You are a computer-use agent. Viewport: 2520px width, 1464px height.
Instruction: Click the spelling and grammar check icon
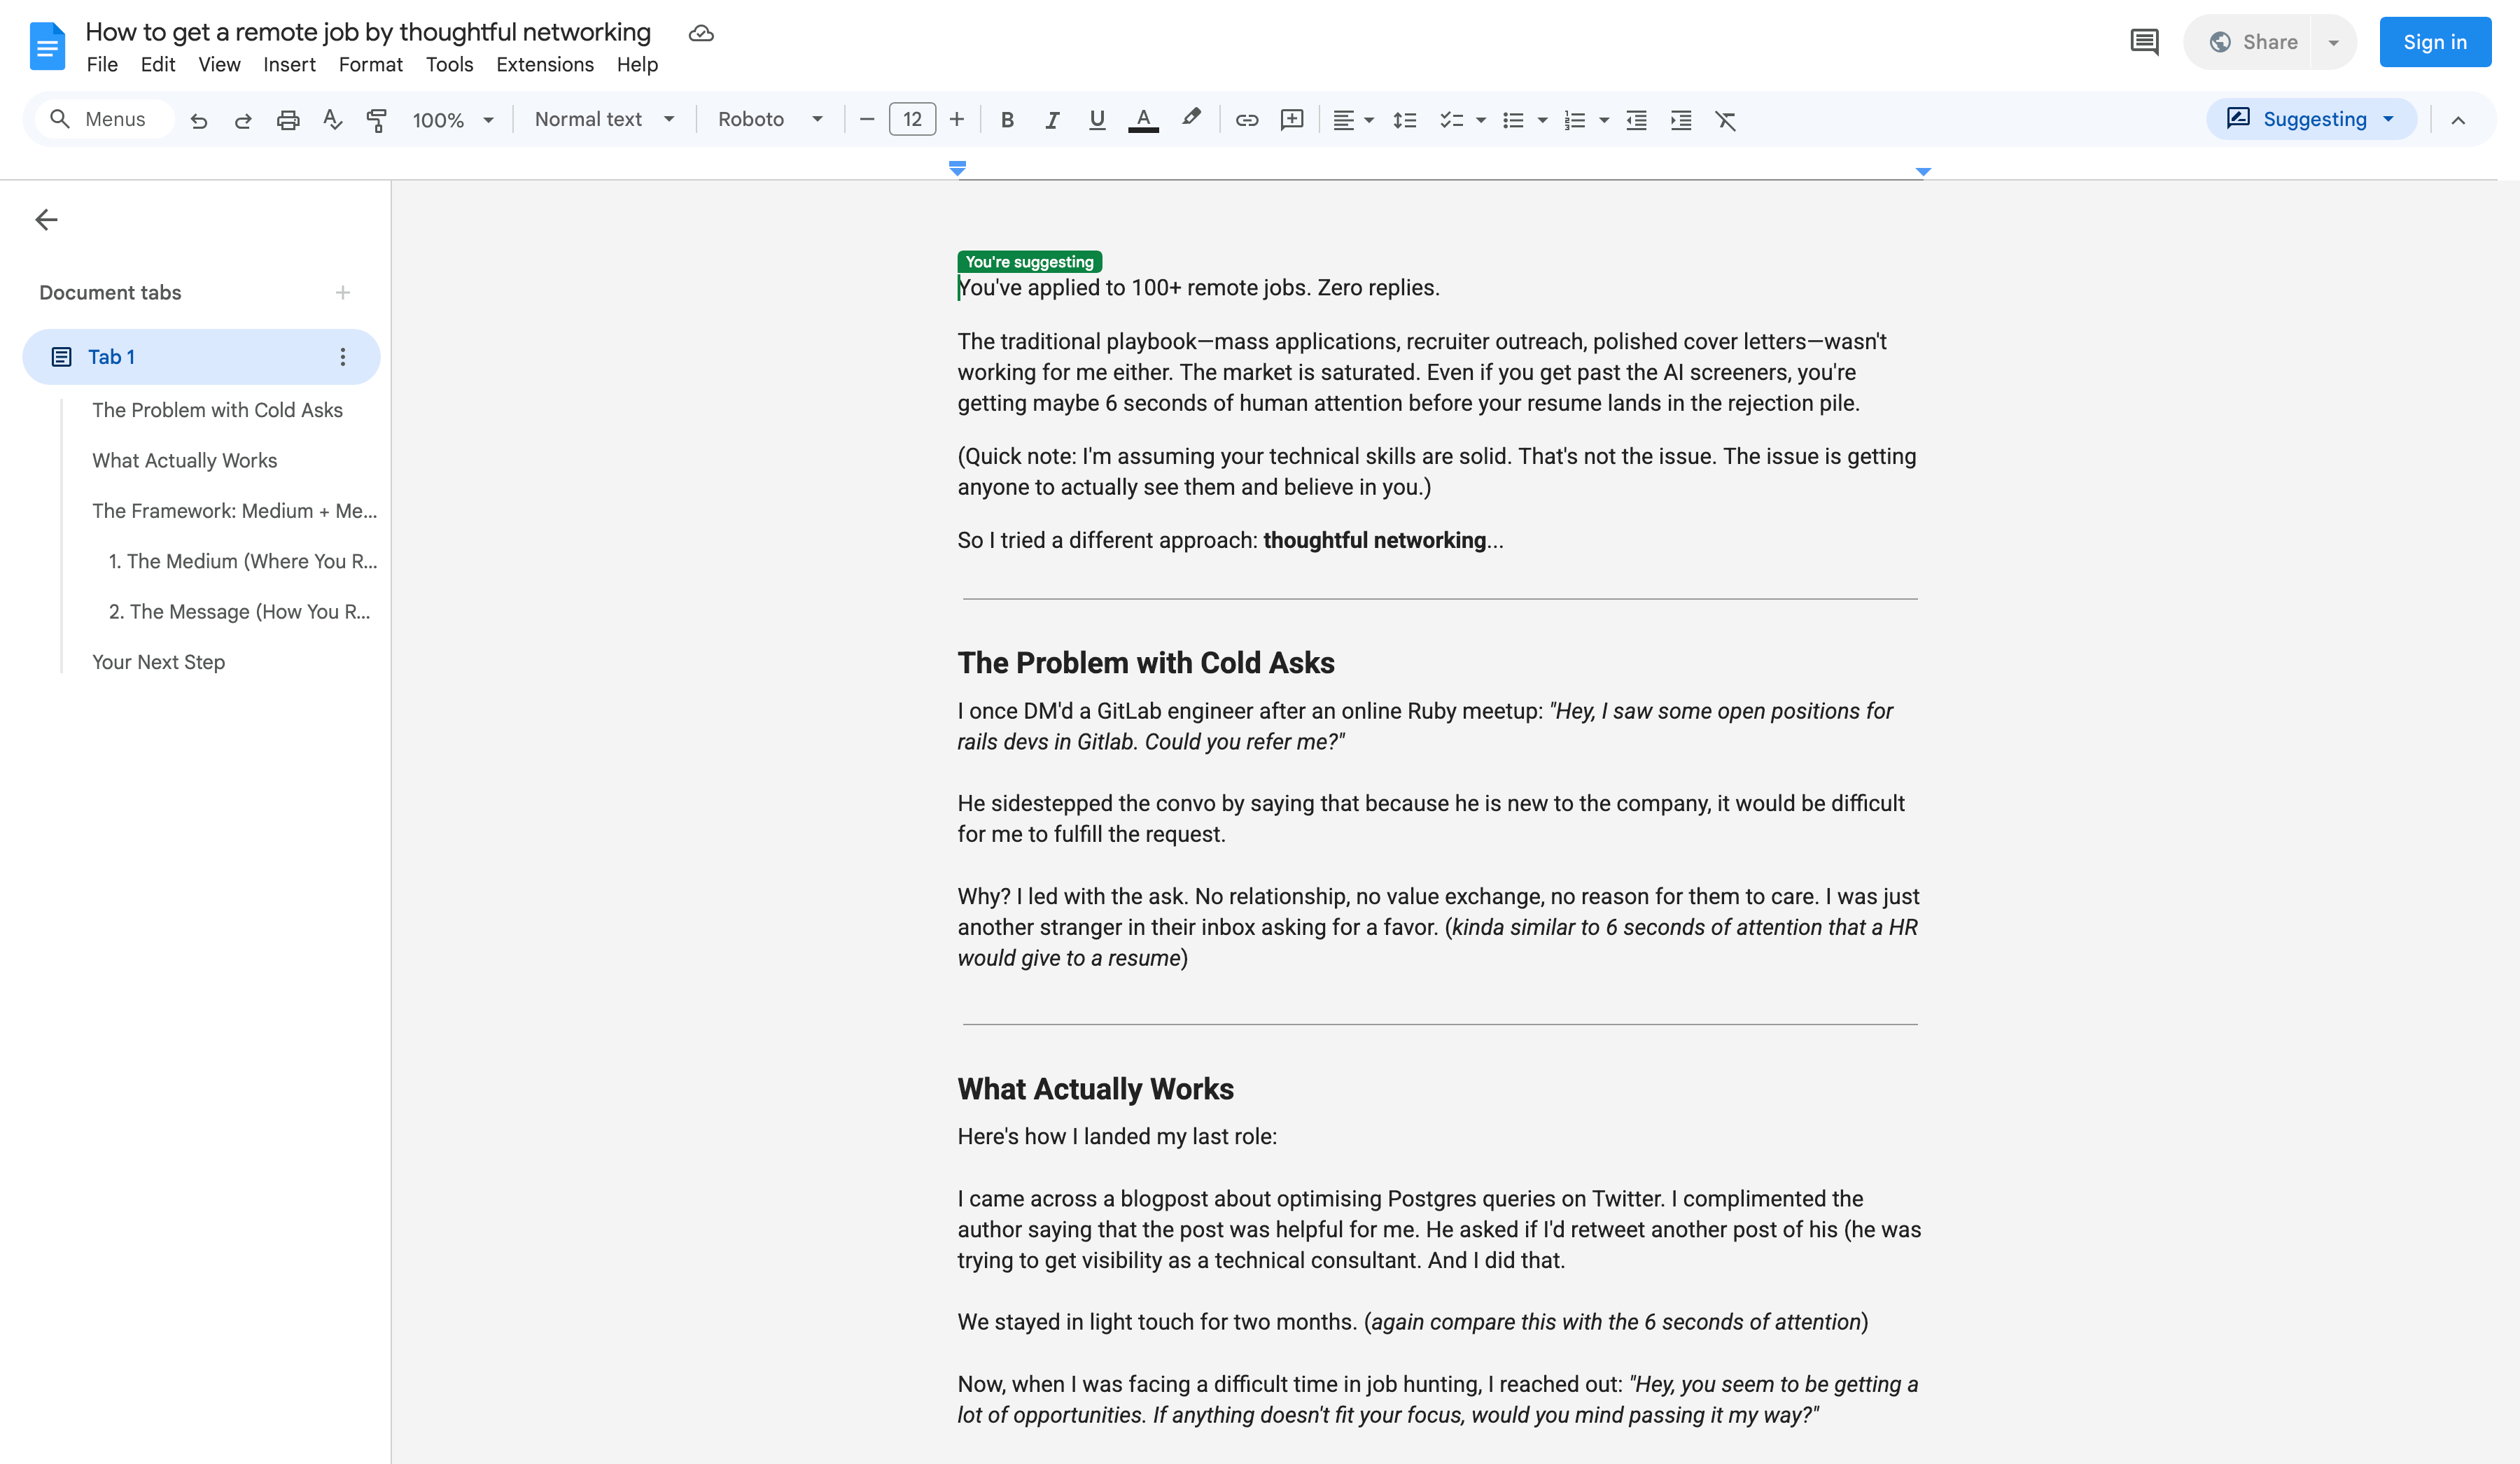point(333,120)
